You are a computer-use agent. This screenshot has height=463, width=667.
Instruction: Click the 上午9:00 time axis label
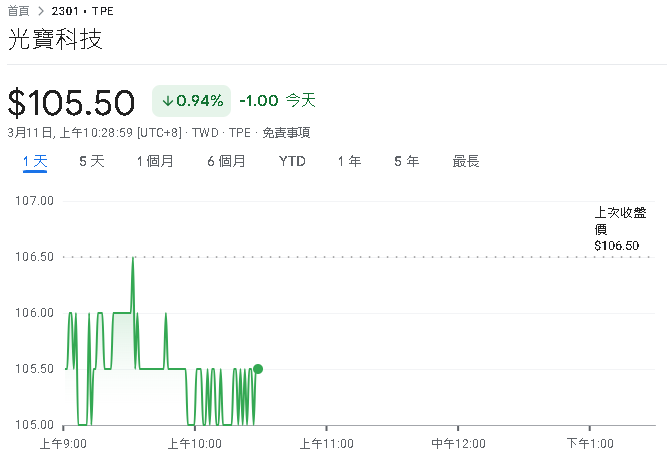coord(63,444)
